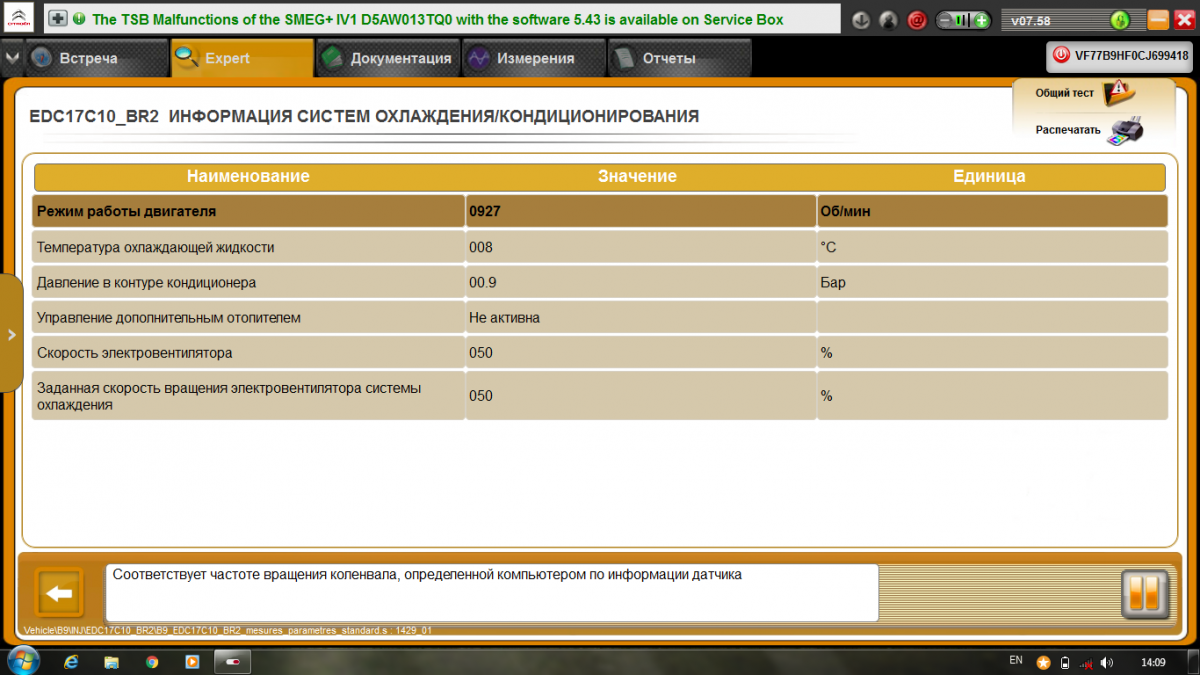Screen dimensions: 1200x675
Task: Select row Режим работы двигателя
Action: [x=599, y=211]
